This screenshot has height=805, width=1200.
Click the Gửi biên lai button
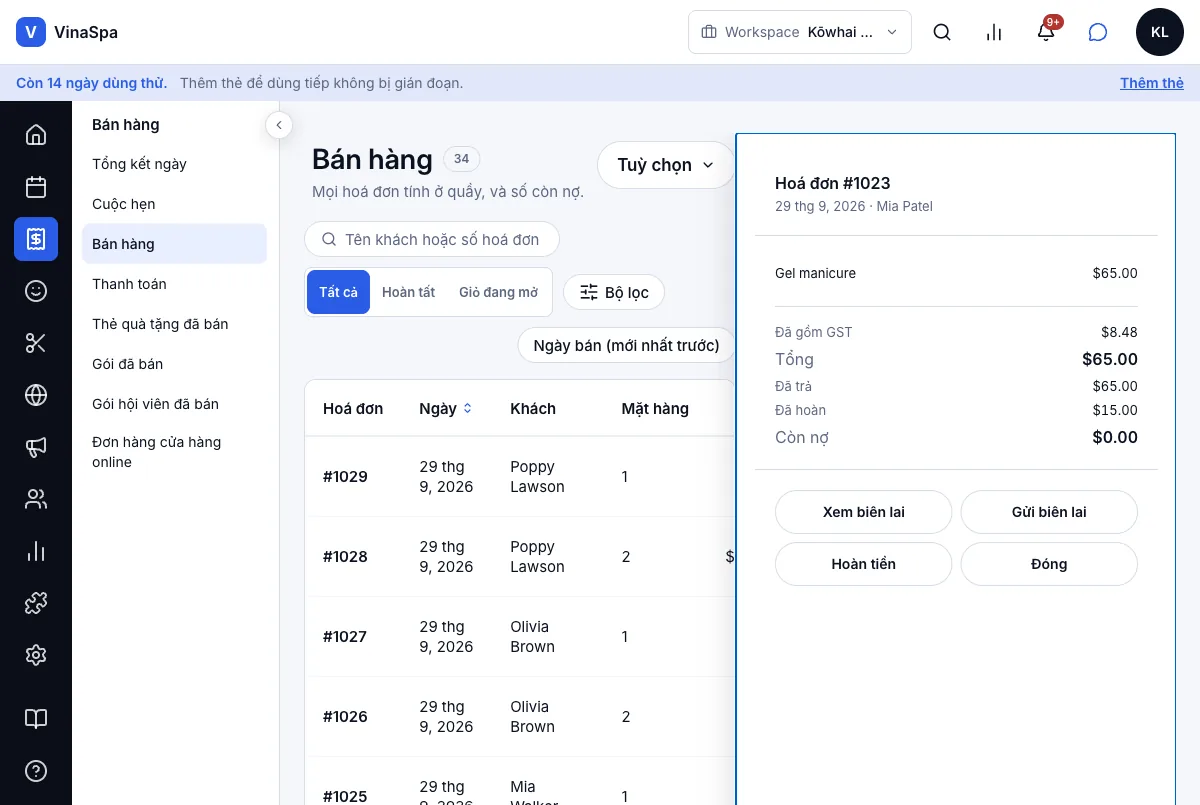coord(1049,512)
